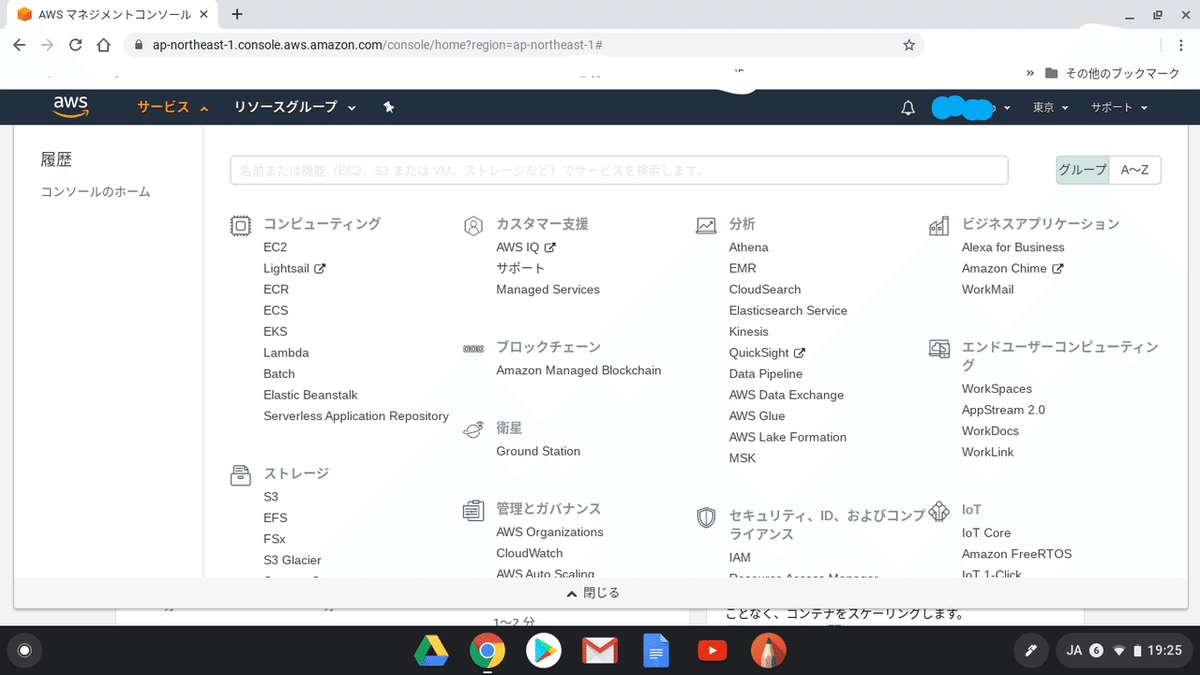Open the ChromeOS launcher button
The height and width of the screenshot is (675, 1200).
click(25, 651)
